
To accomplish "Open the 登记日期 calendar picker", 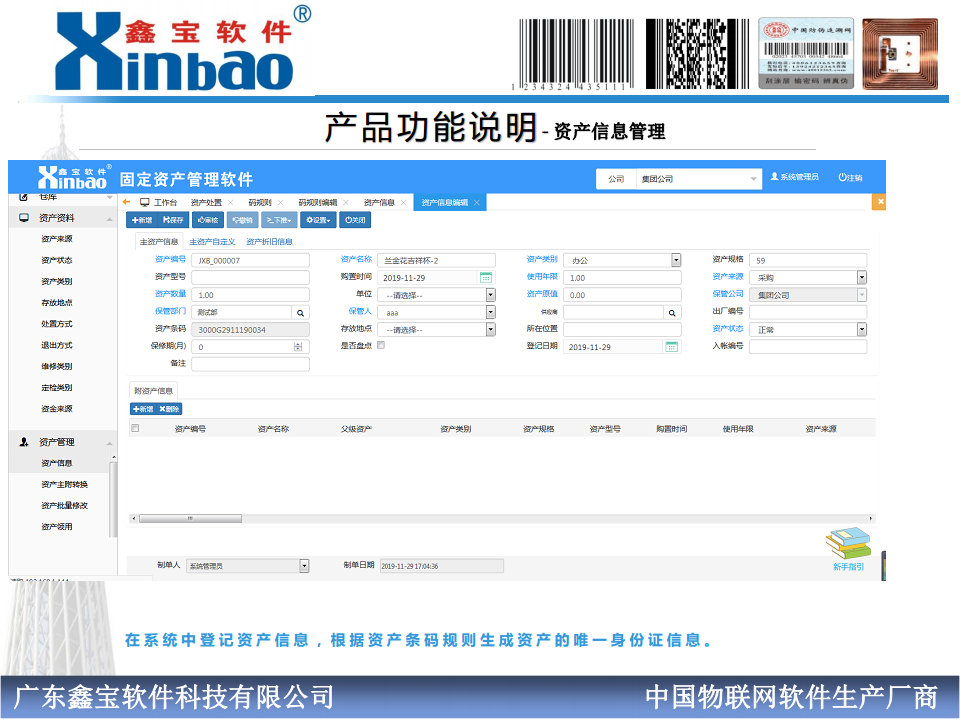I will (x=672, y=347).
